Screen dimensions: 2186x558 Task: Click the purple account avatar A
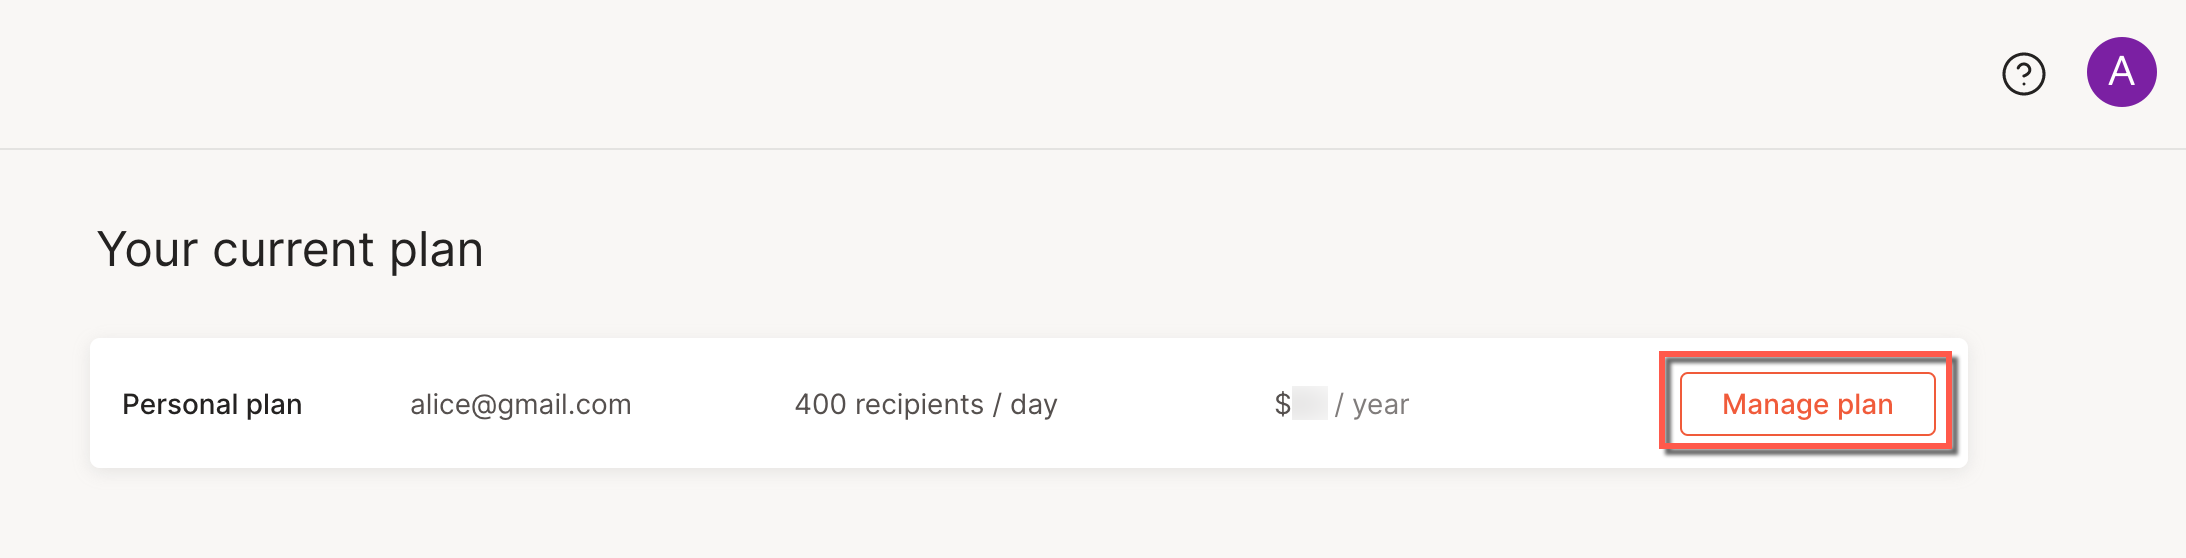2121,72
